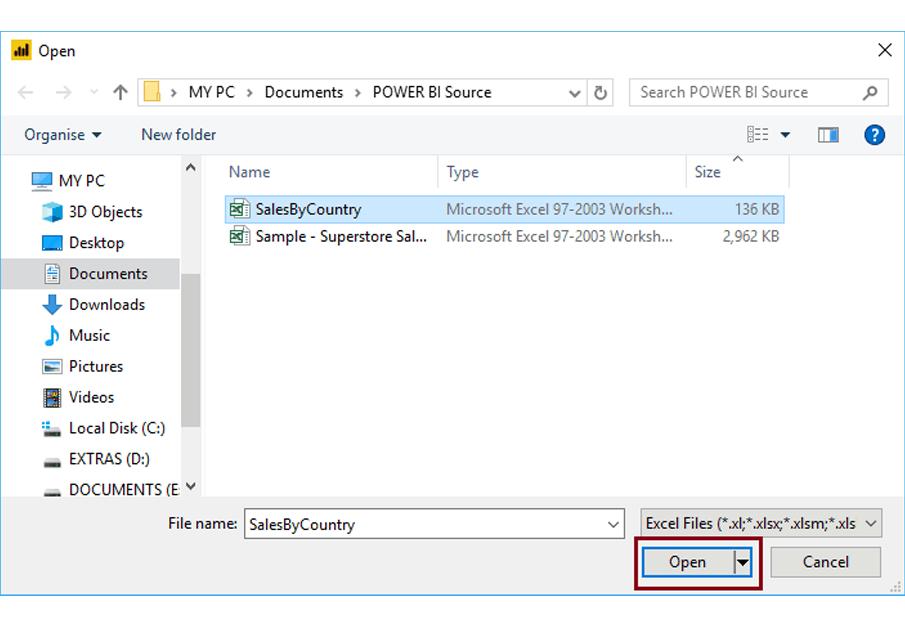
Task: Click the Superstore Excel file icon
Action: (240, 236)
